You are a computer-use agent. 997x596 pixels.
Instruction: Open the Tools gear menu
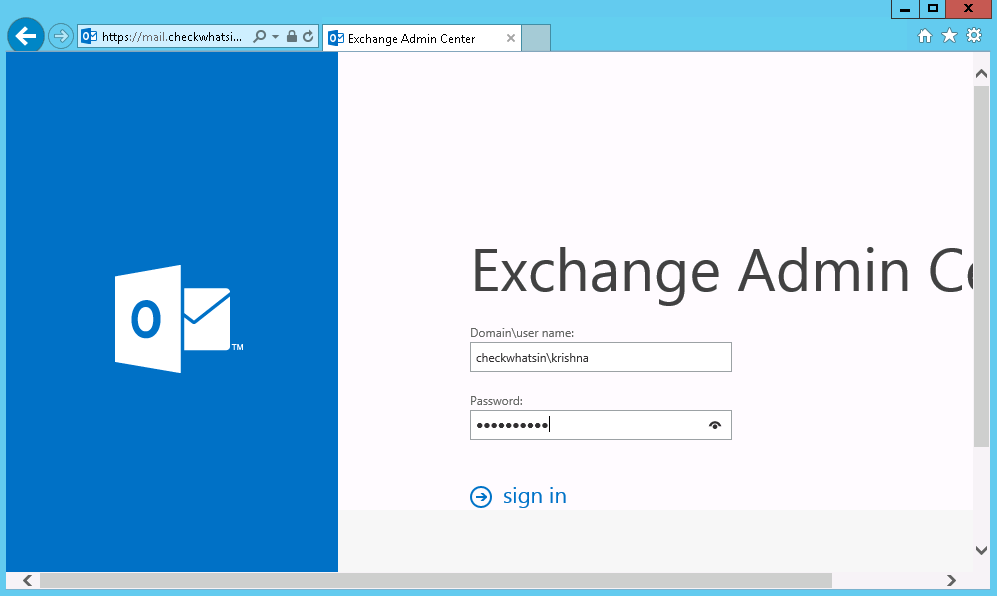pyautogui.click(x=974, y=36)
